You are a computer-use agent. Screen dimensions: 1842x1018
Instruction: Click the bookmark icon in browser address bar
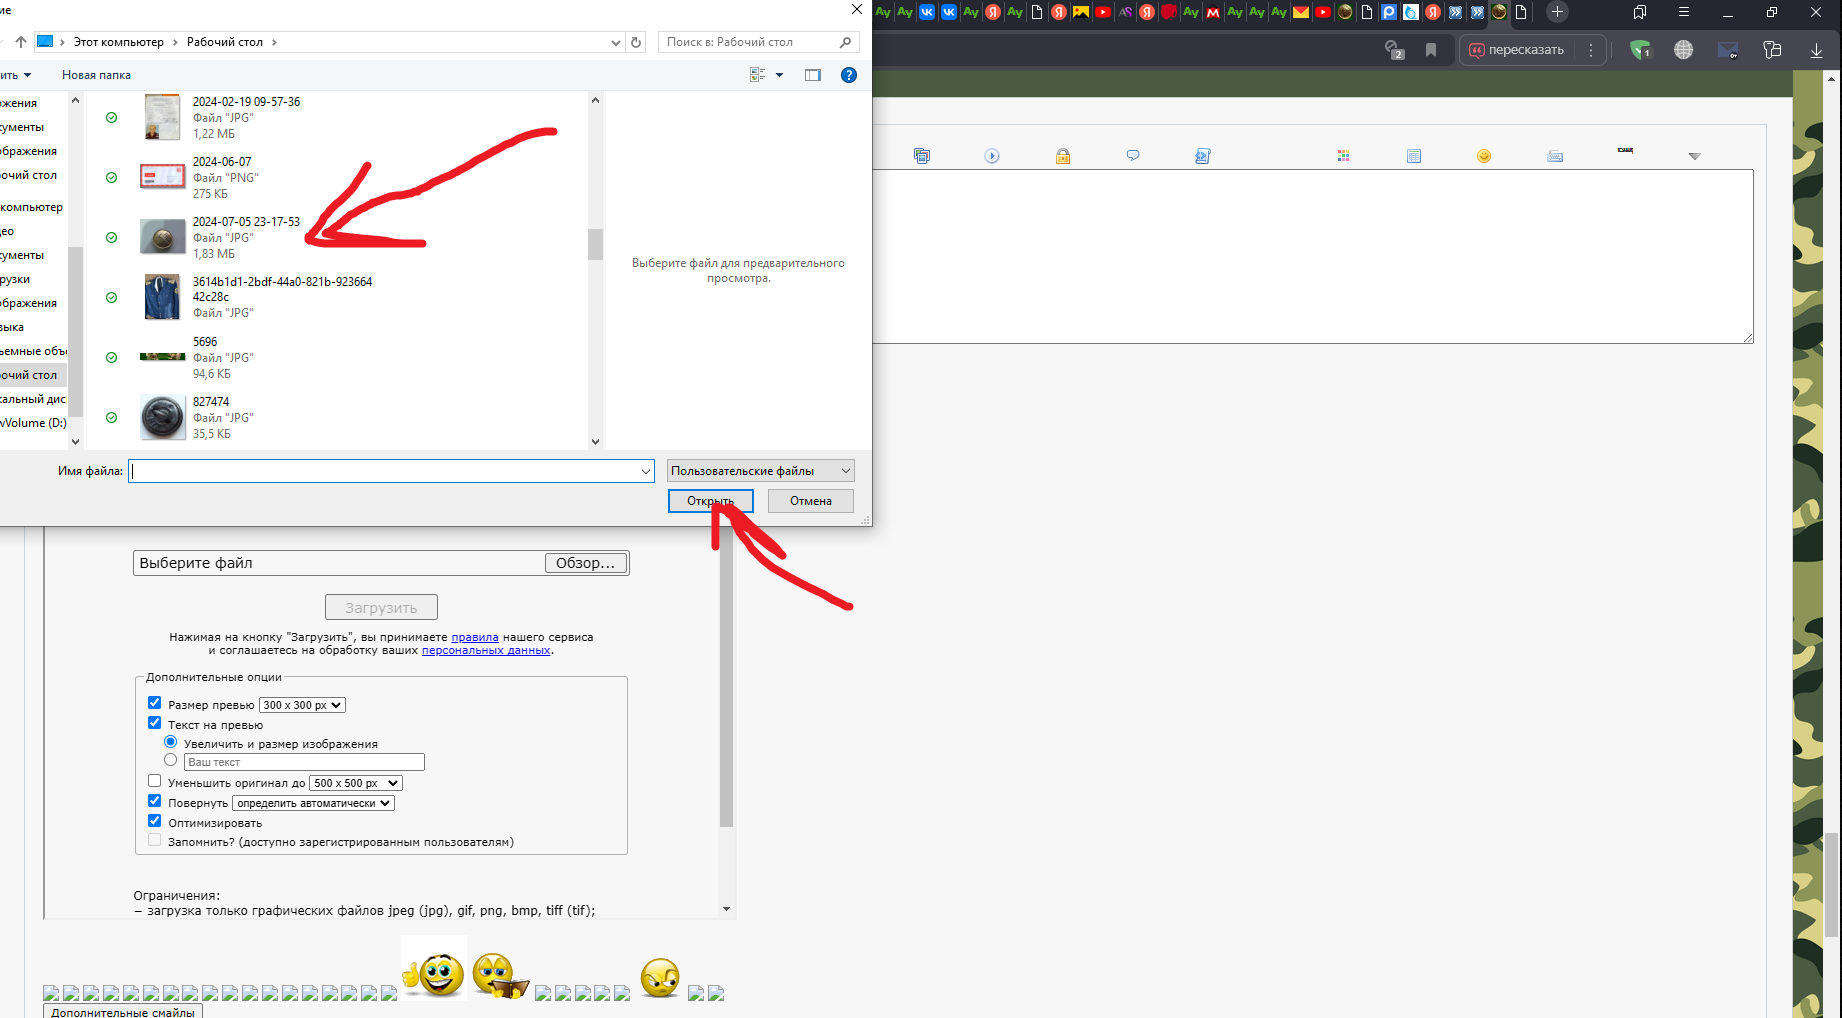pyautogui.click(x=1431, y=50)
